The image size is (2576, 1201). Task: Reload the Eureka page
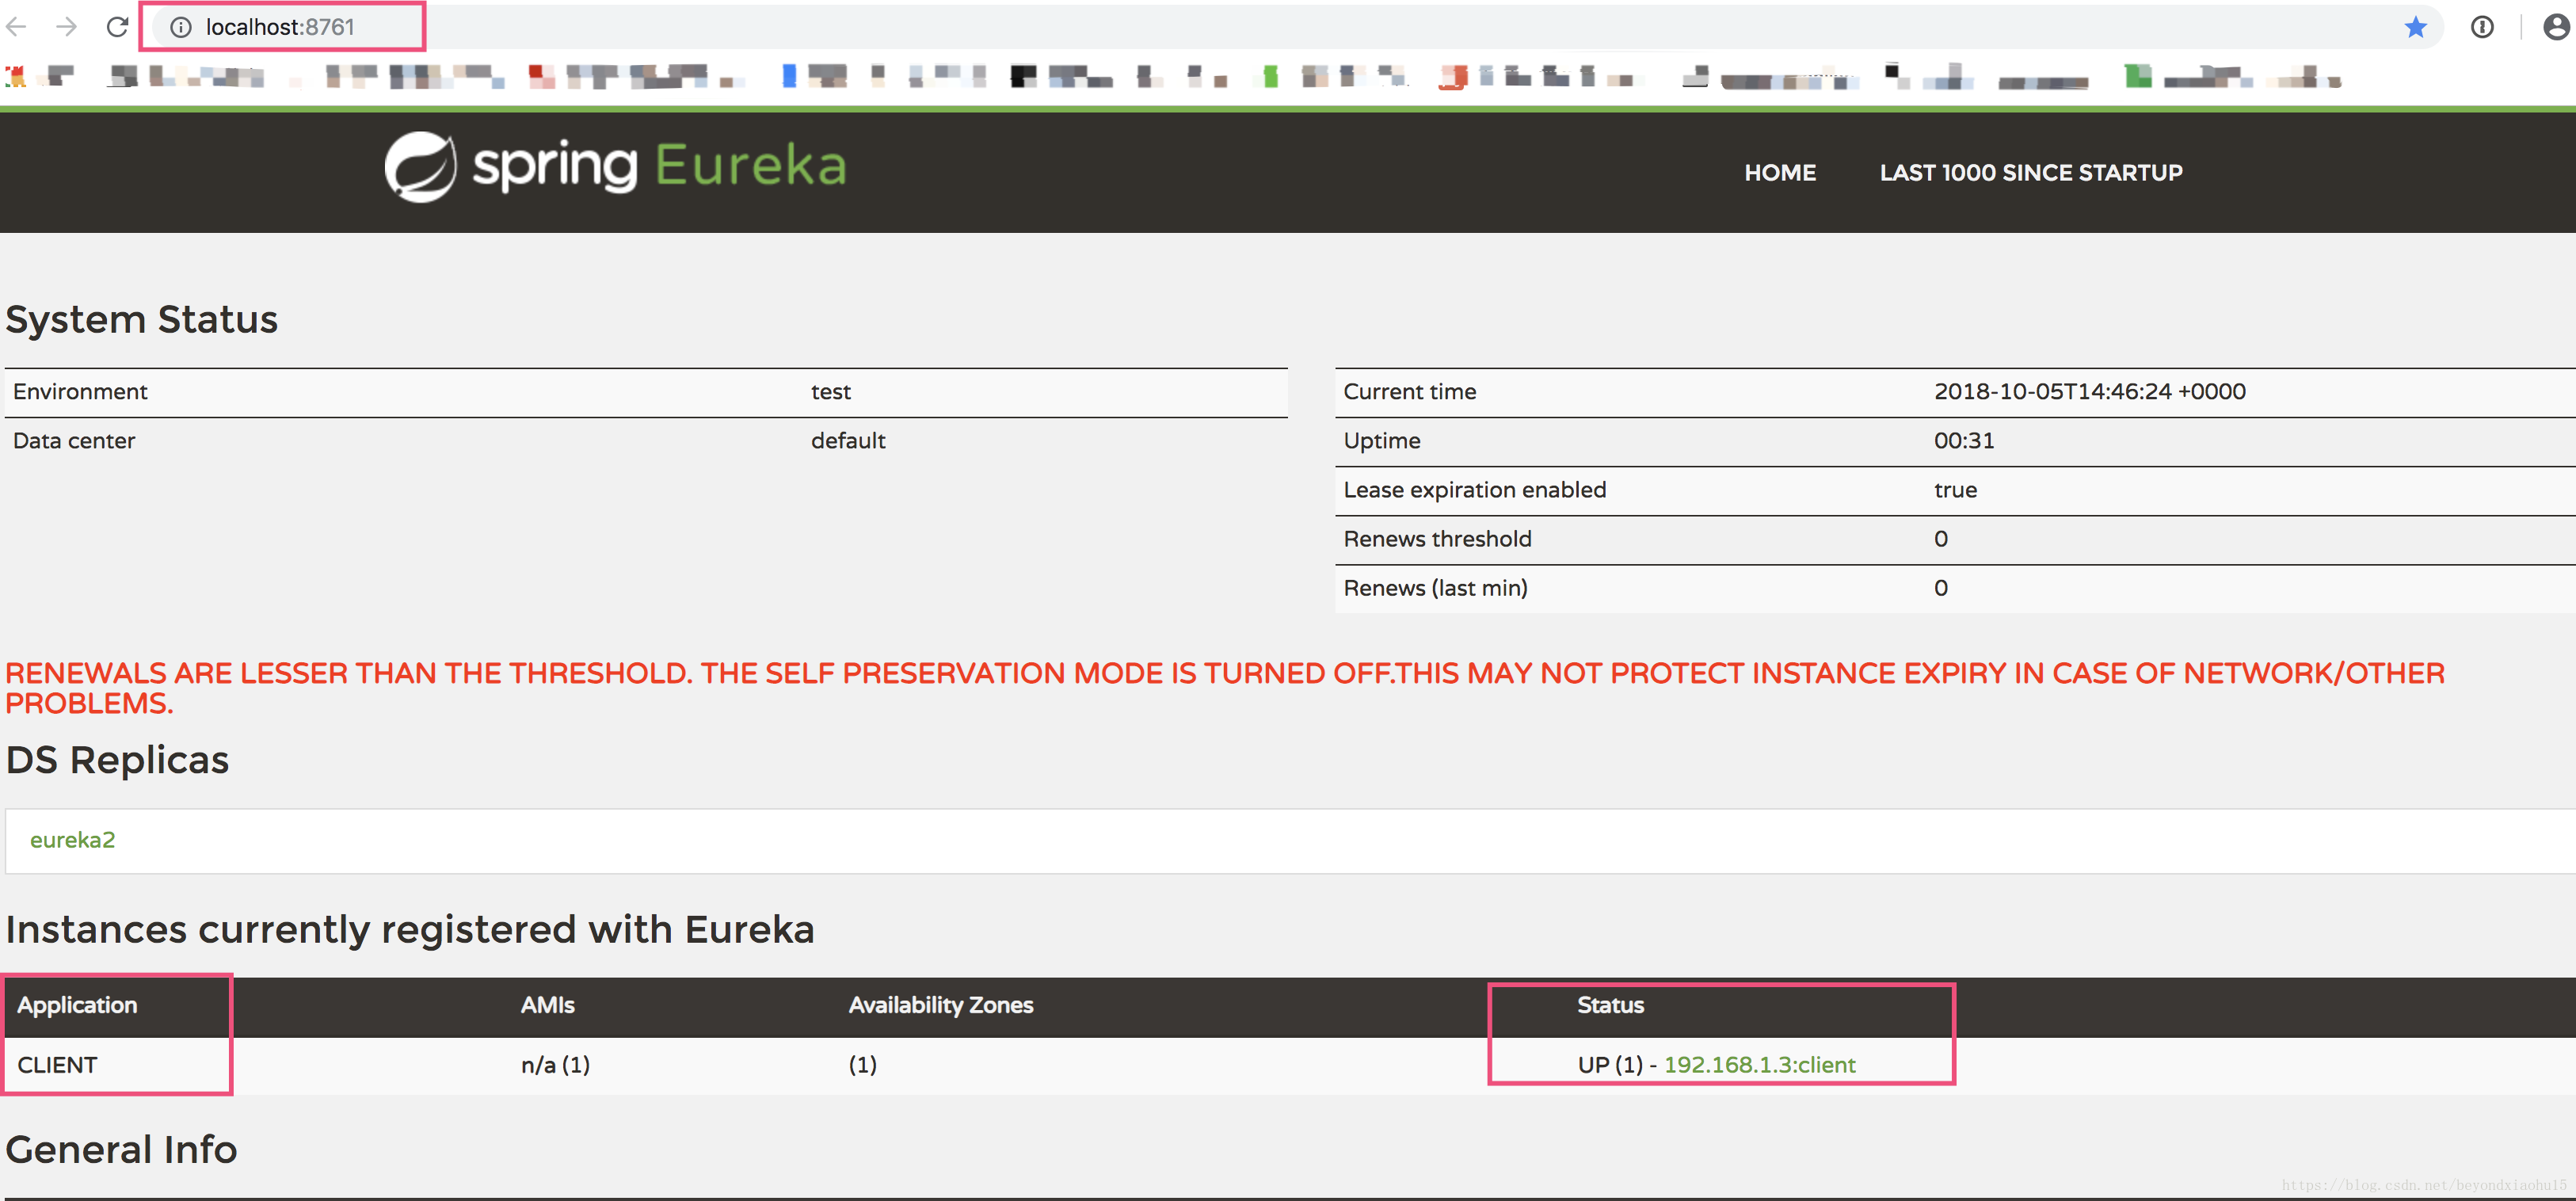(x=118, y=27)
